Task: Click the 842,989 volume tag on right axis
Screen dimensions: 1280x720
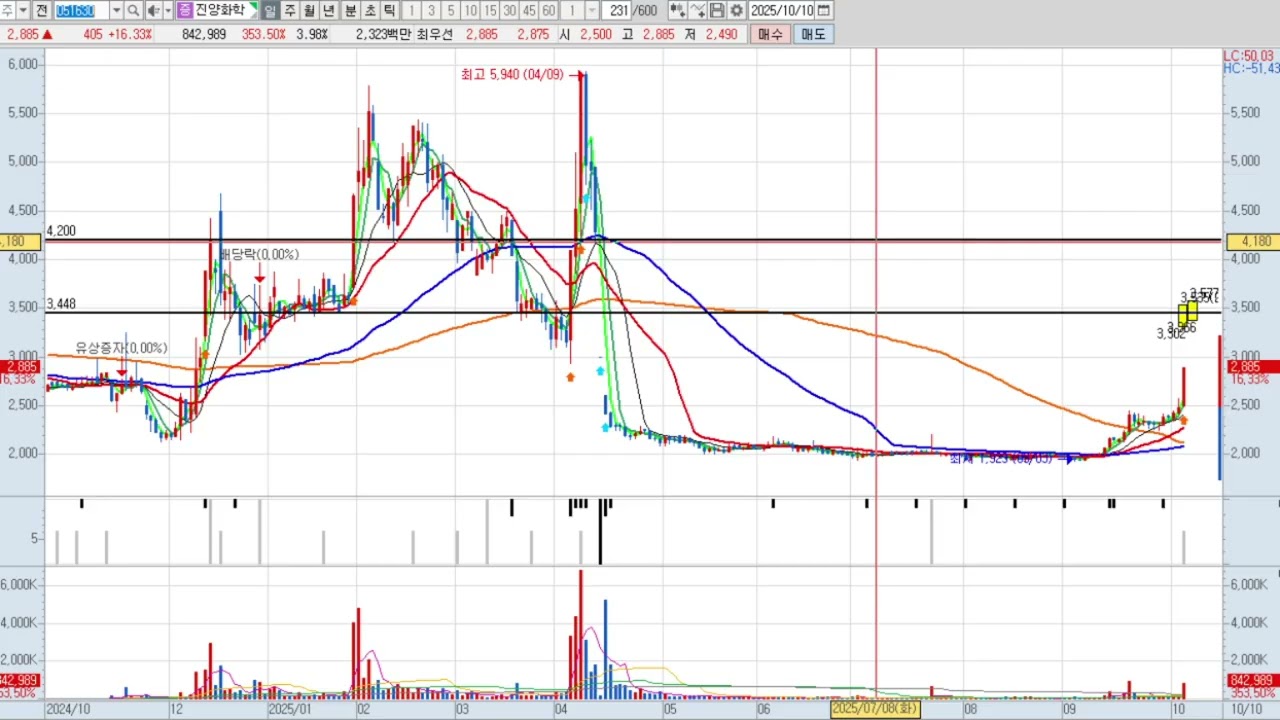Action: point(1251,681)
